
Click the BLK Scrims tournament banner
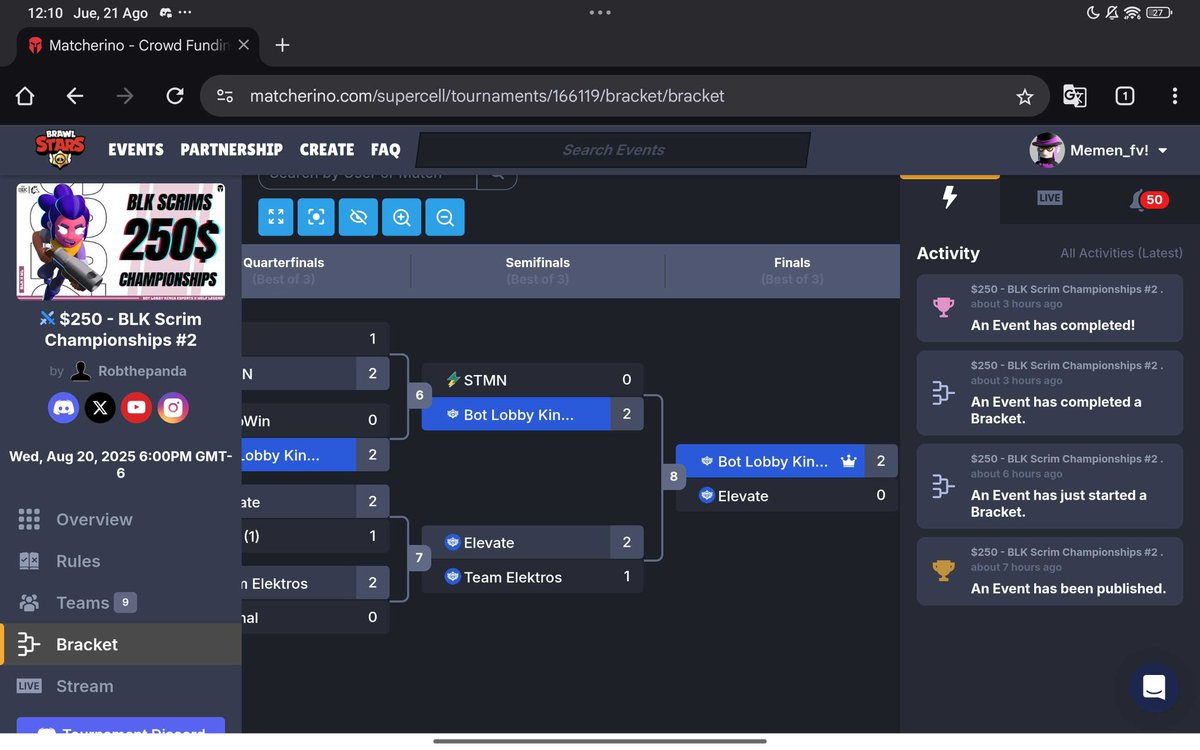[x=120, y=242]
